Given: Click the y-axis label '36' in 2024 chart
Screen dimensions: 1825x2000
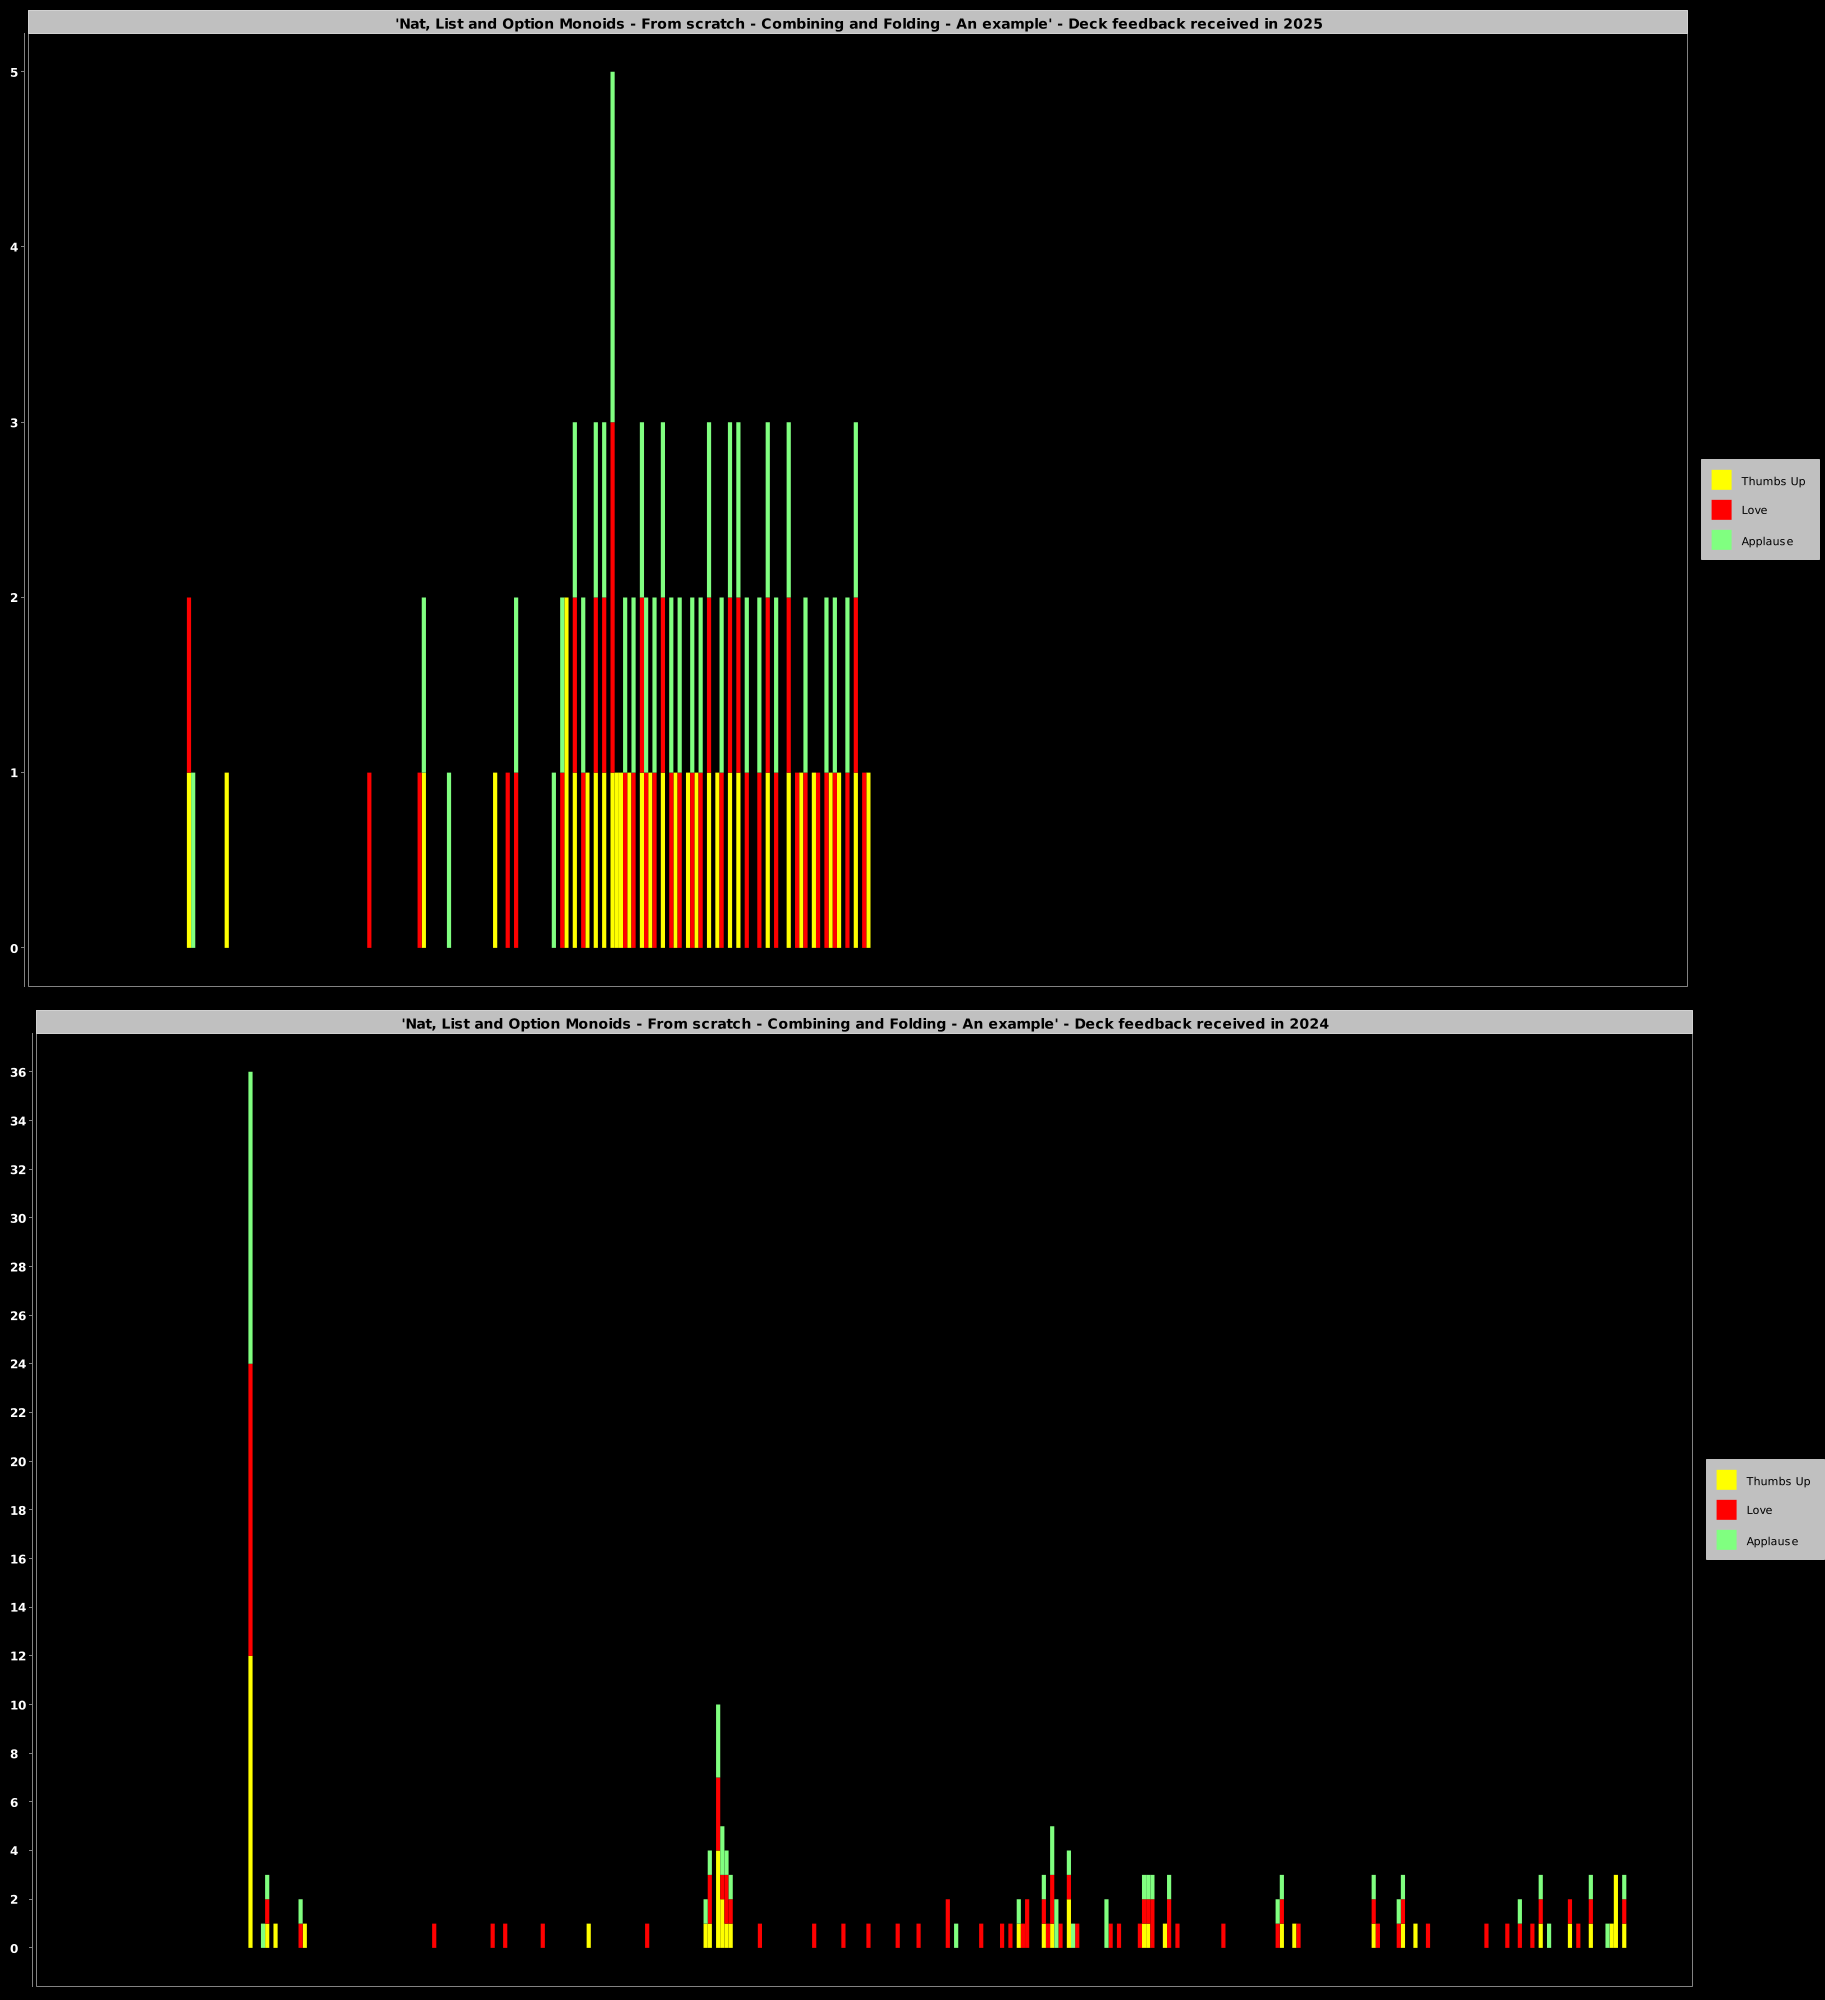Looking at the screenshot, I should (18, 1072).
